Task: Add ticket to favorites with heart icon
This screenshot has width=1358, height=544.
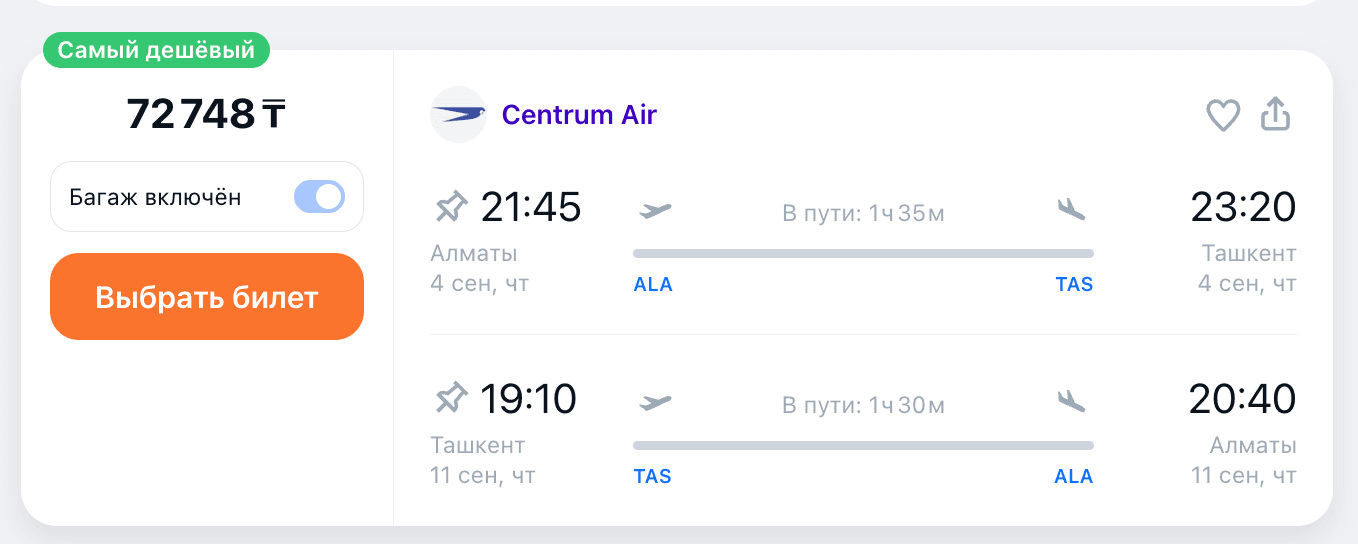Action: click(1222, 115)
